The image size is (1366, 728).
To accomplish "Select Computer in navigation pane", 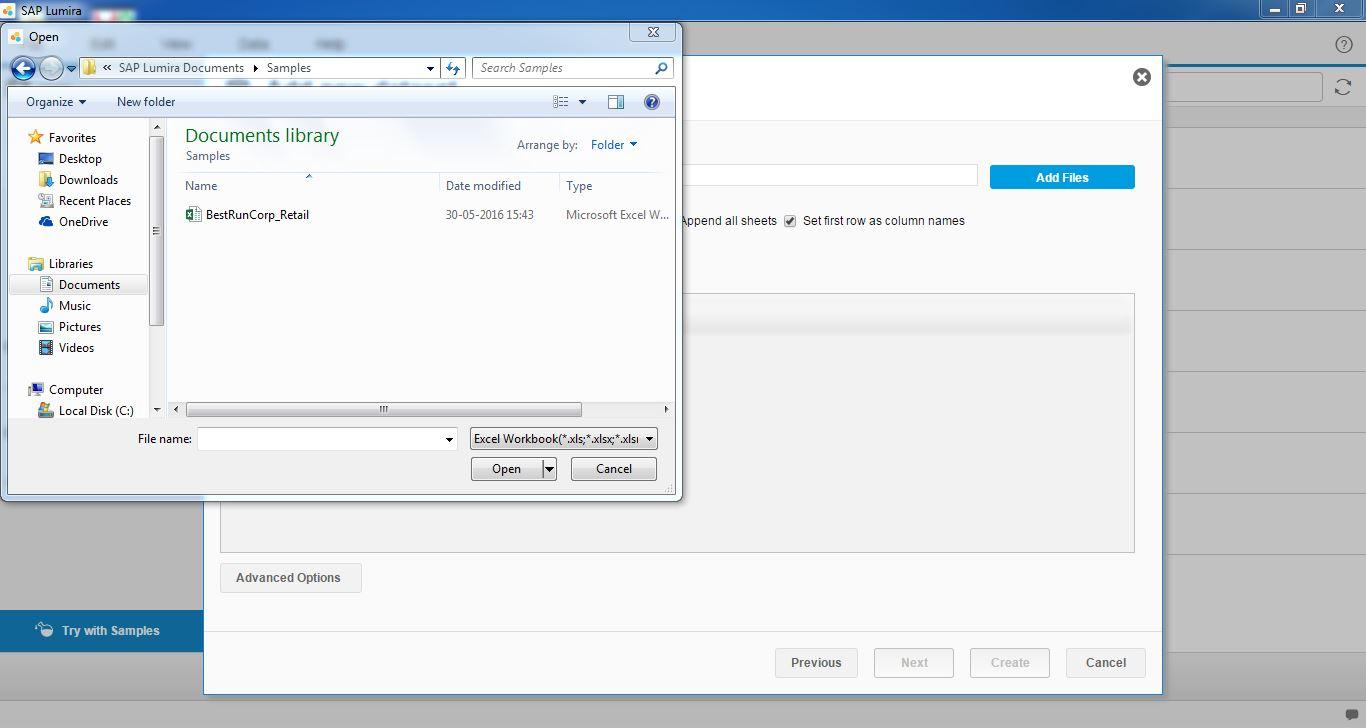I will 76,390.
